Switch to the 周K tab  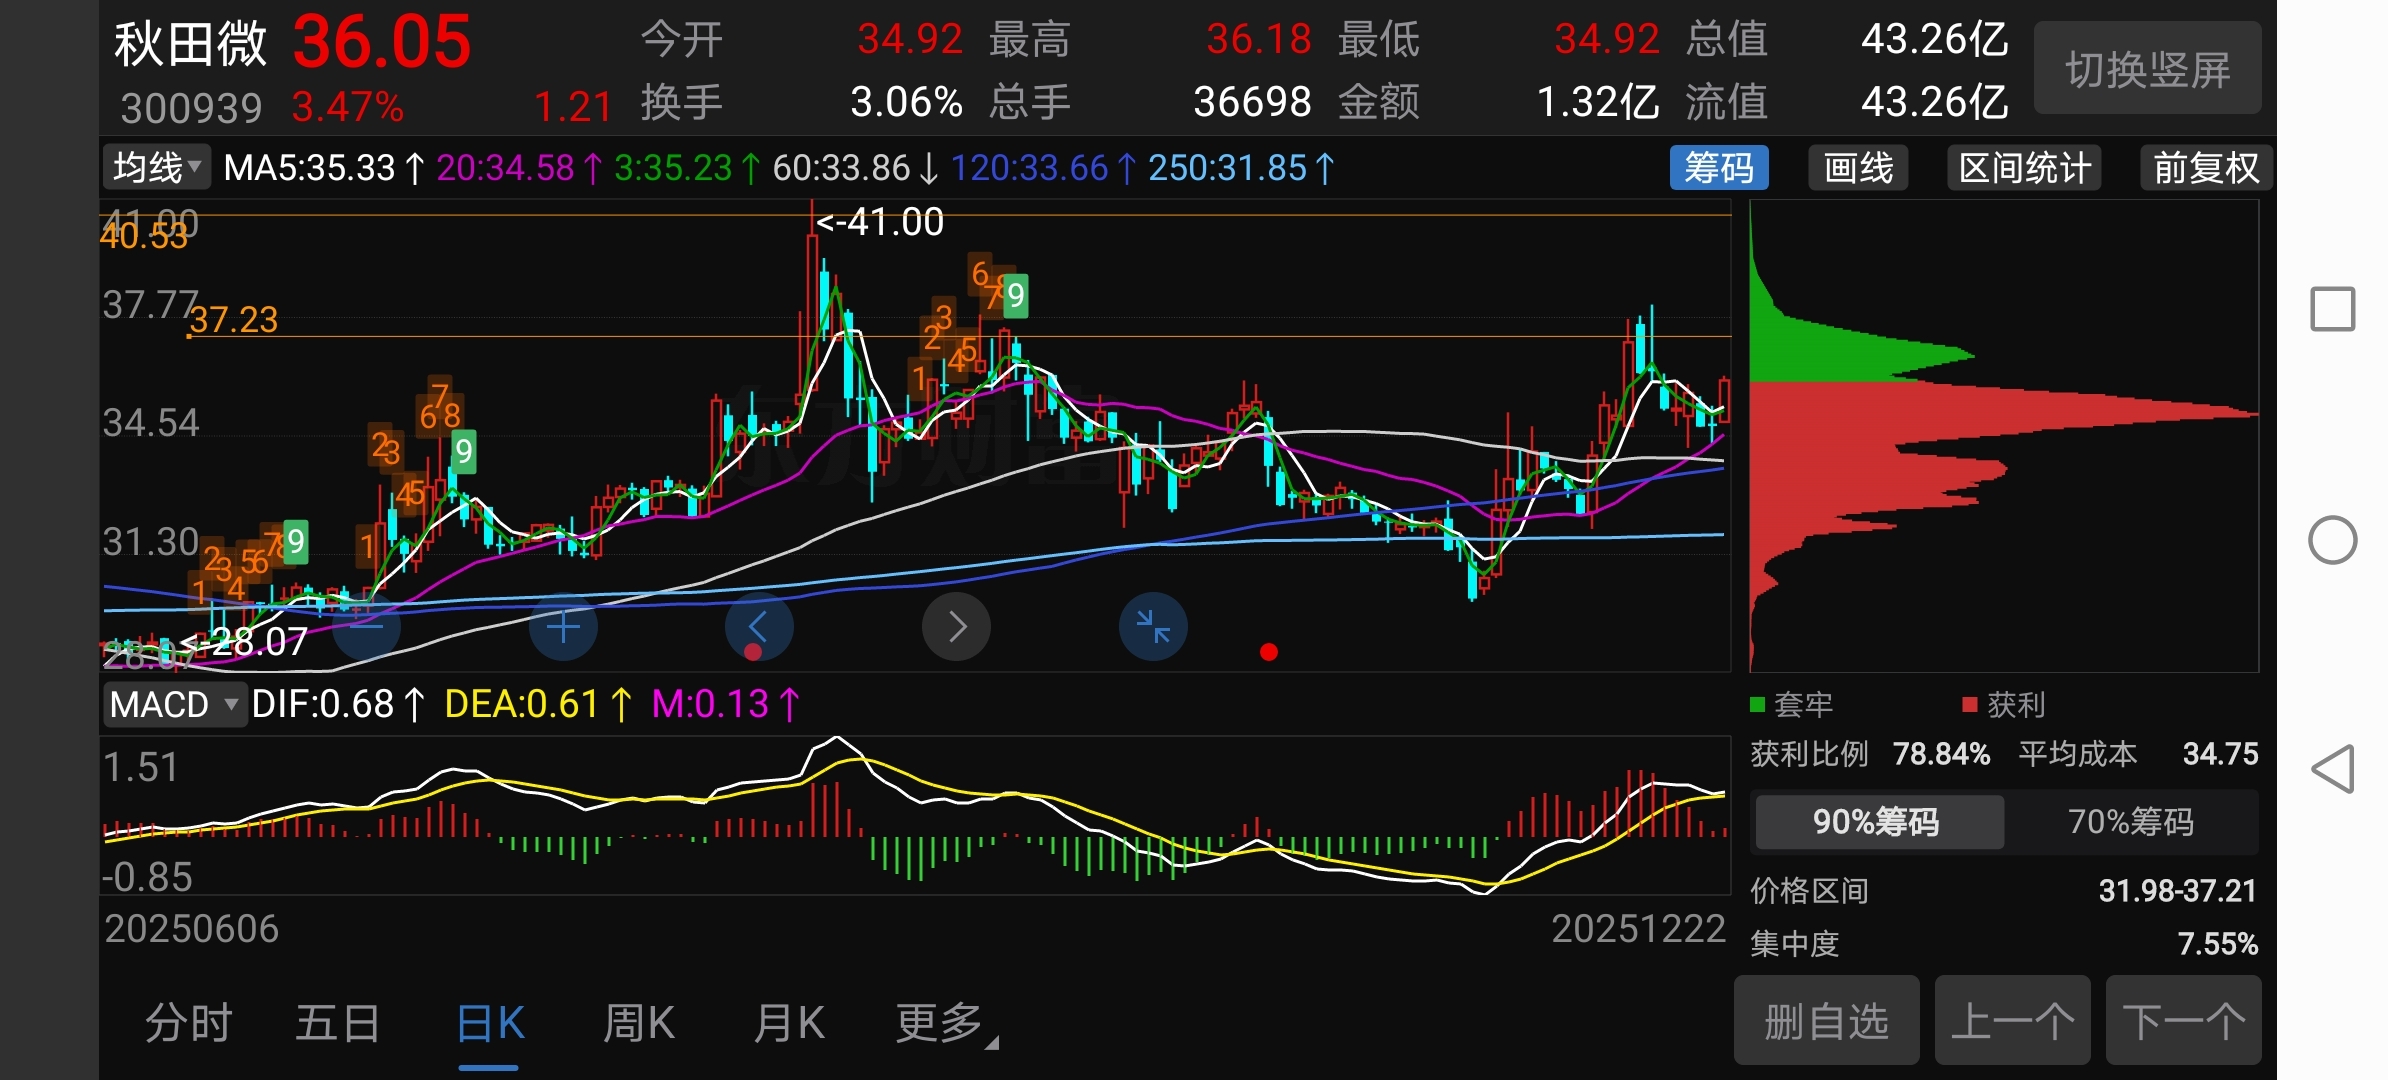[639, 1023]
